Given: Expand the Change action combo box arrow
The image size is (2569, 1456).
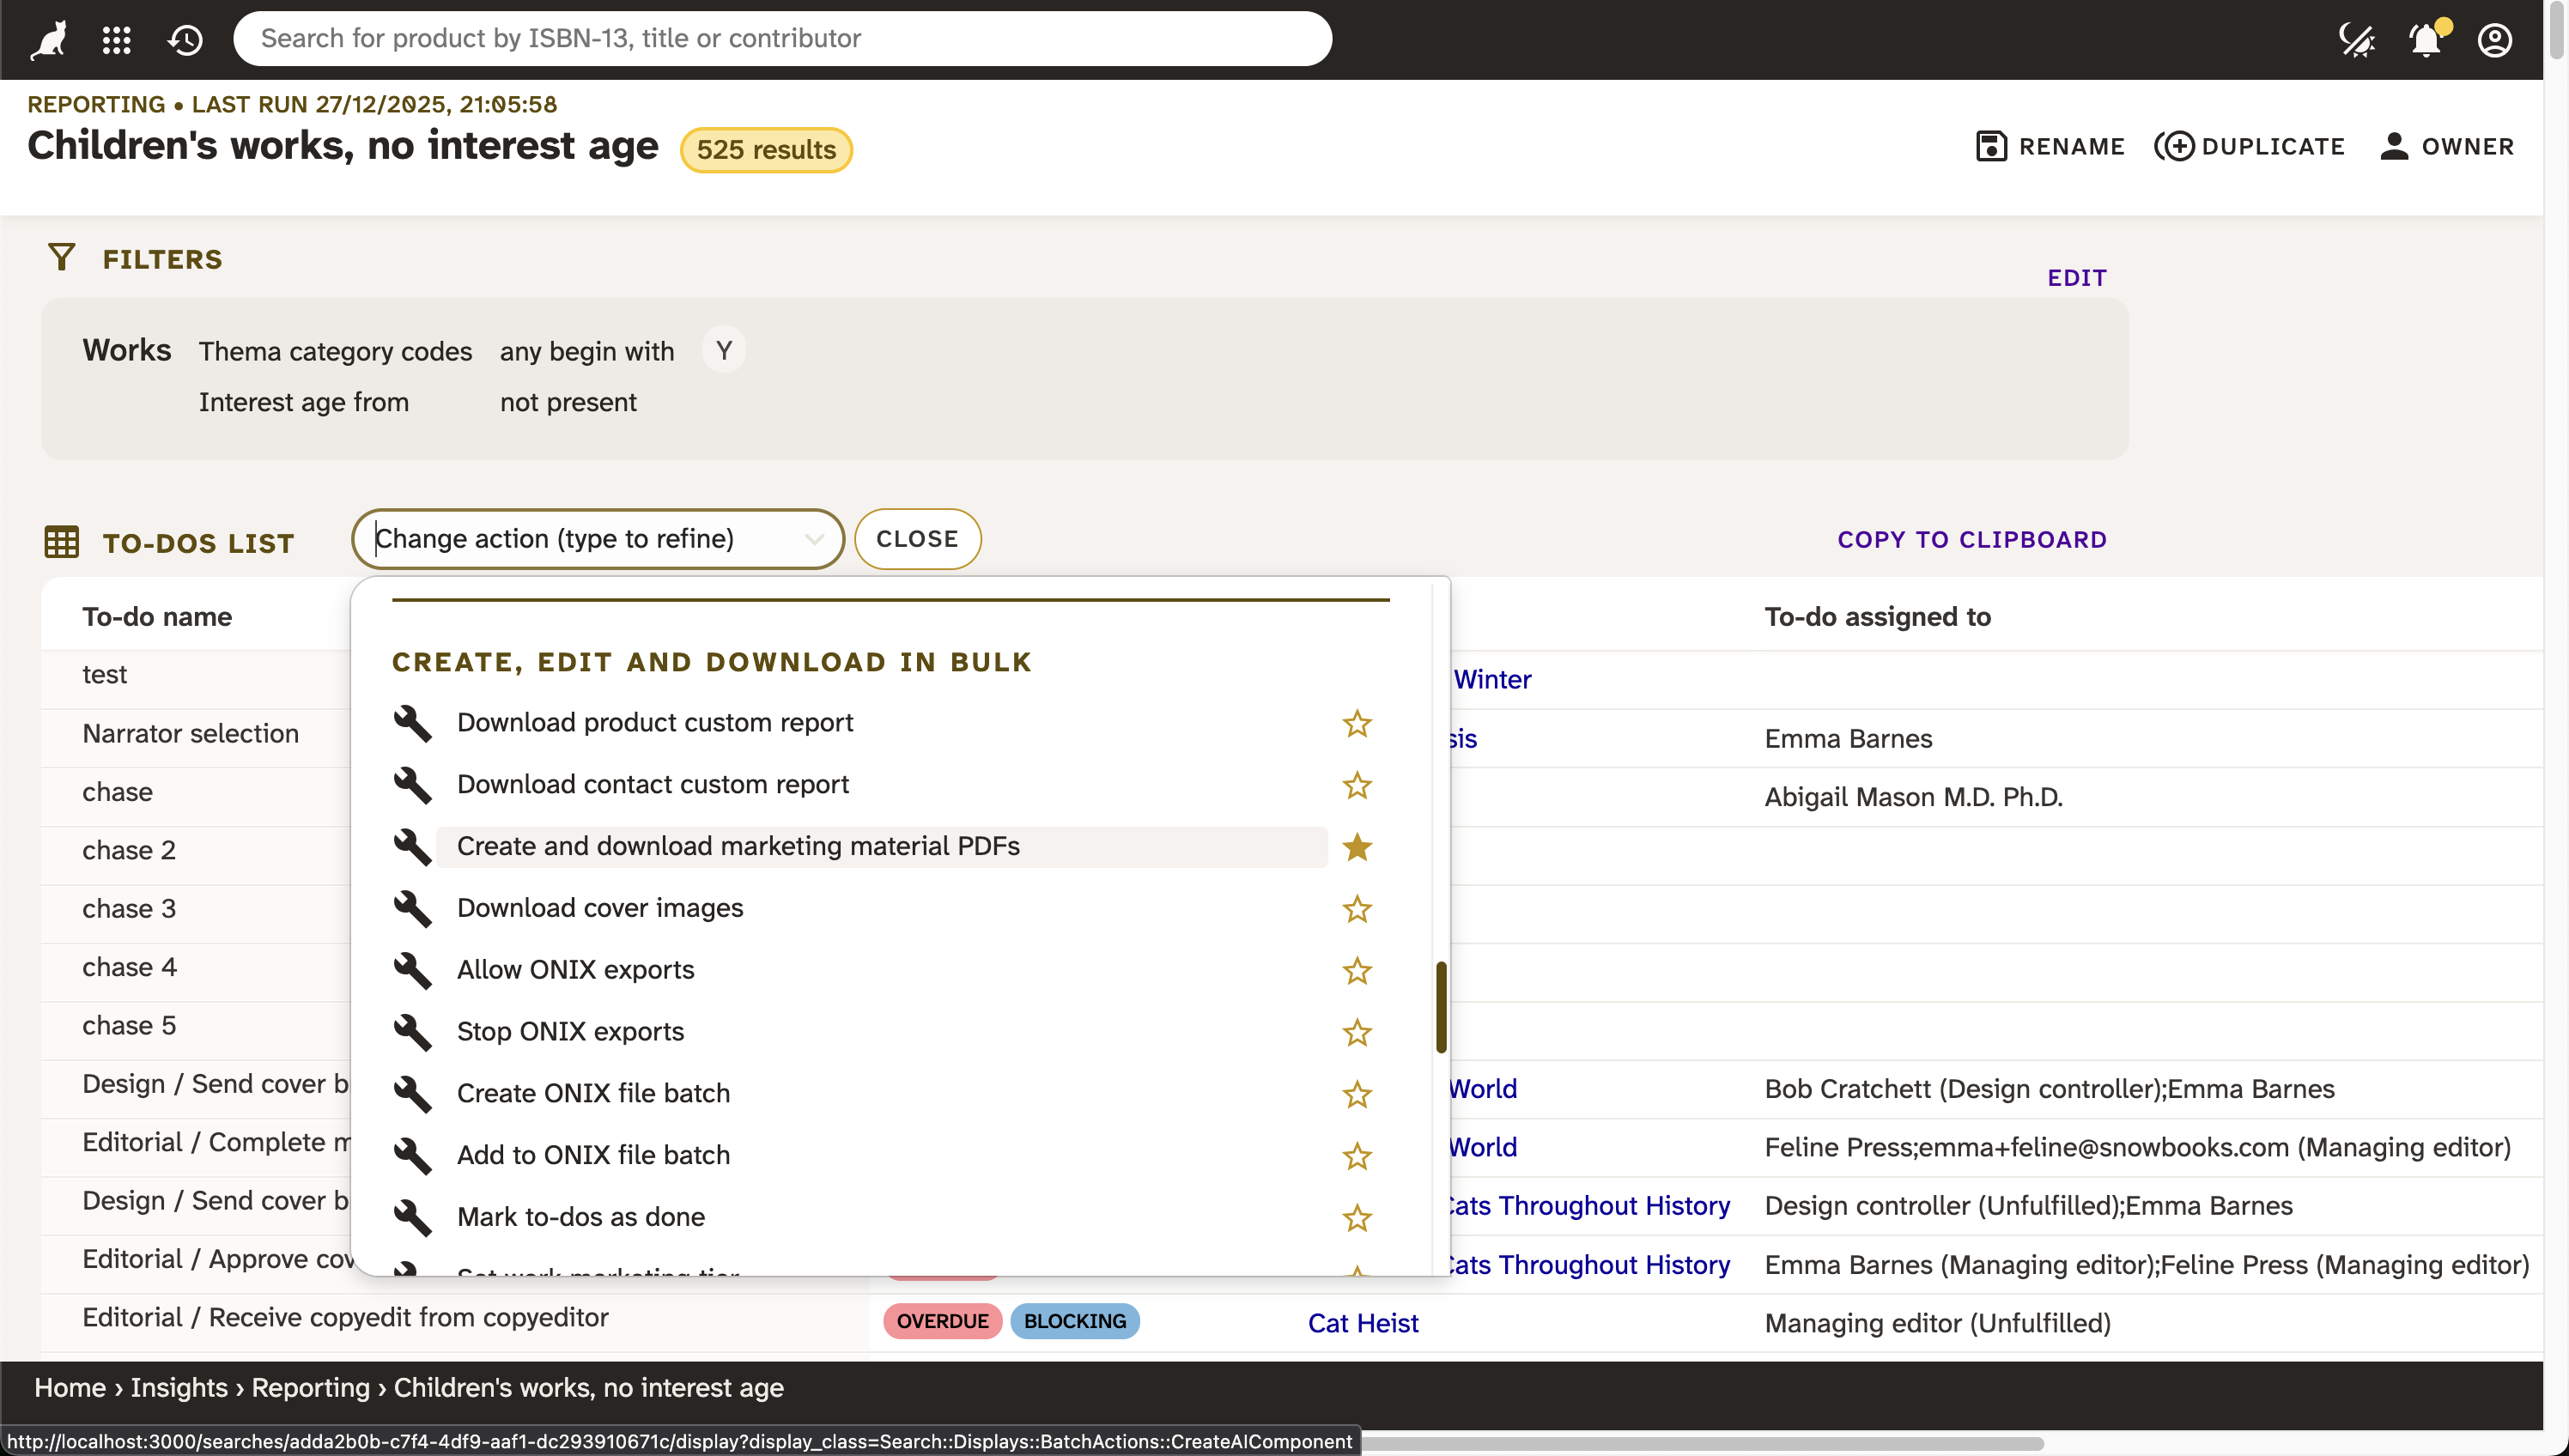Looking at the screenshot, I should pos(814,539).
